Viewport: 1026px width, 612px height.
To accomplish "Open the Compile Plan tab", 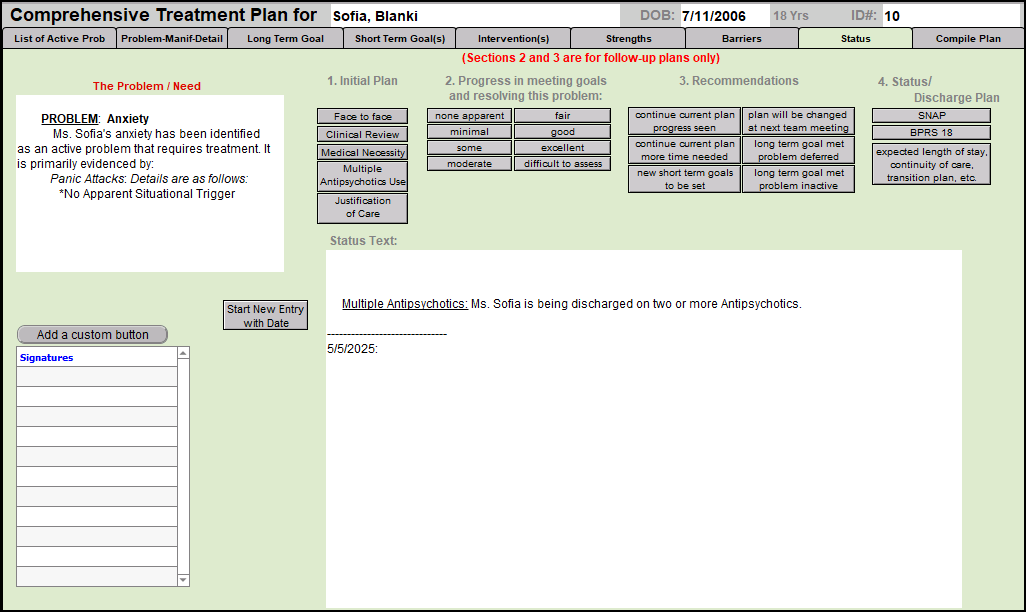I will (967, 39).
